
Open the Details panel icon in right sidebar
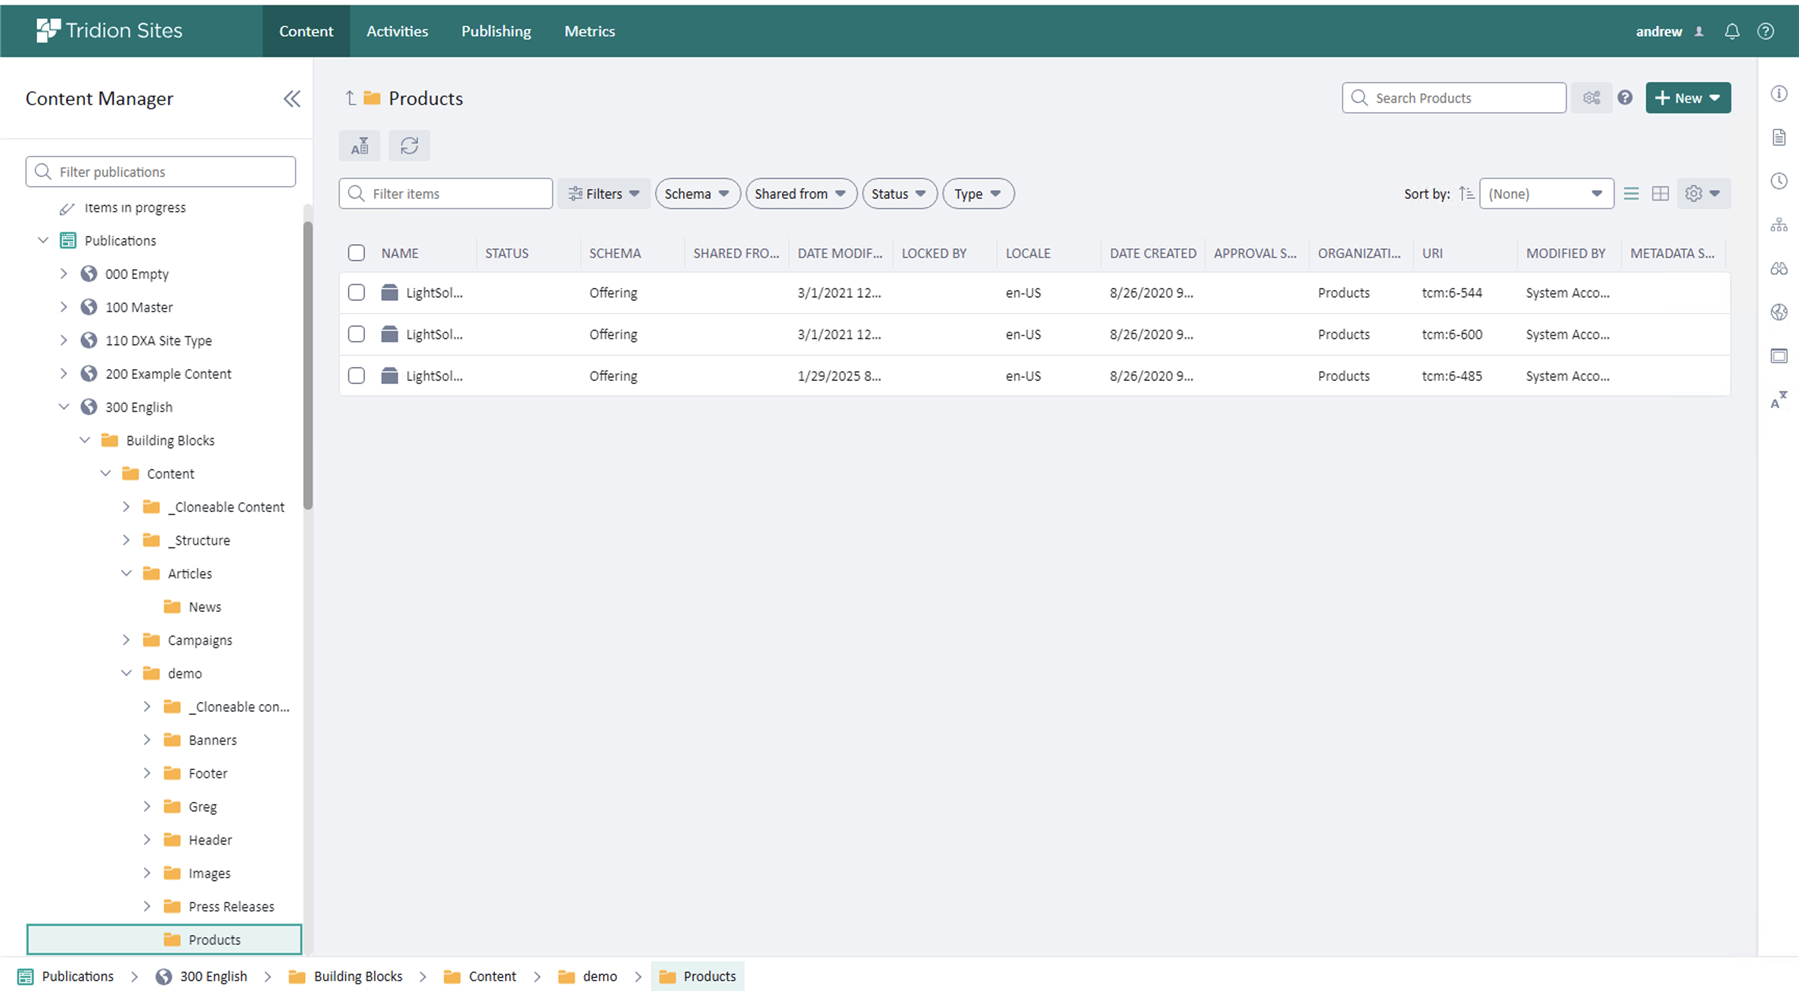[1779, 137]
